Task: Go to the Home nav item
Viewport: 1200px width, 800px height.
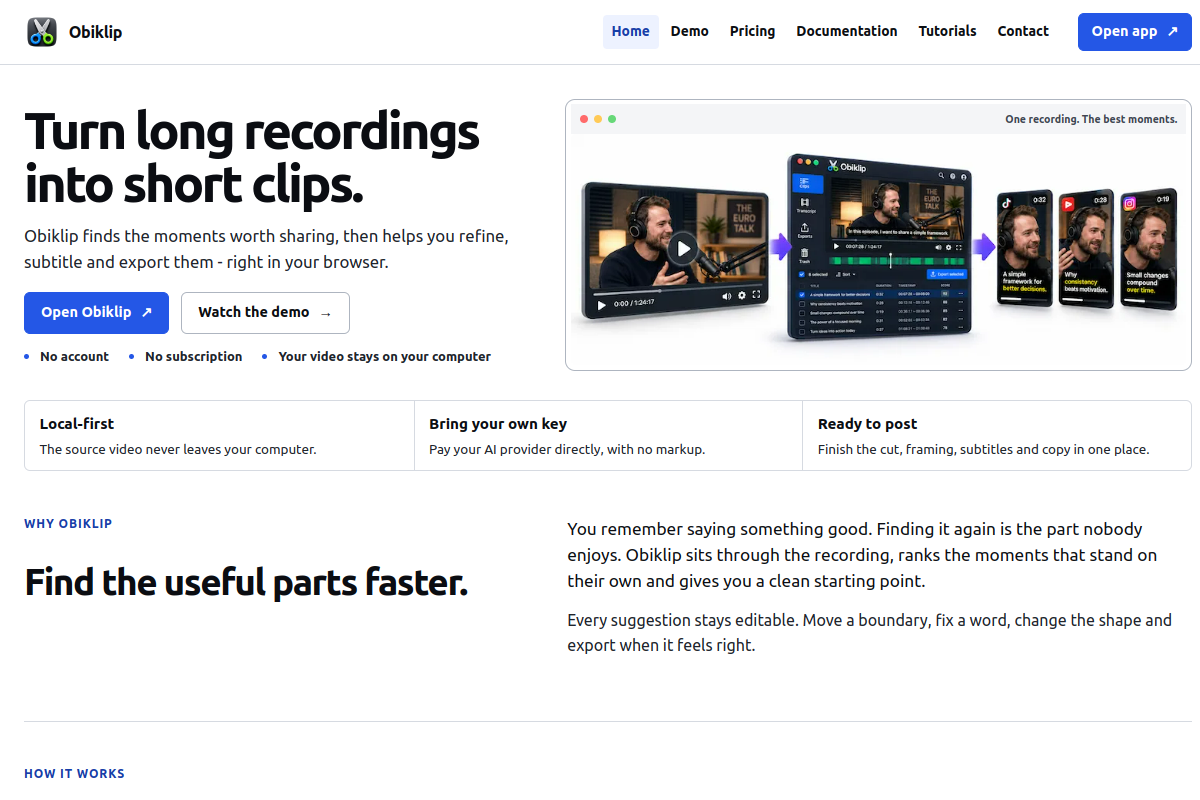Action: click(631, 31)
